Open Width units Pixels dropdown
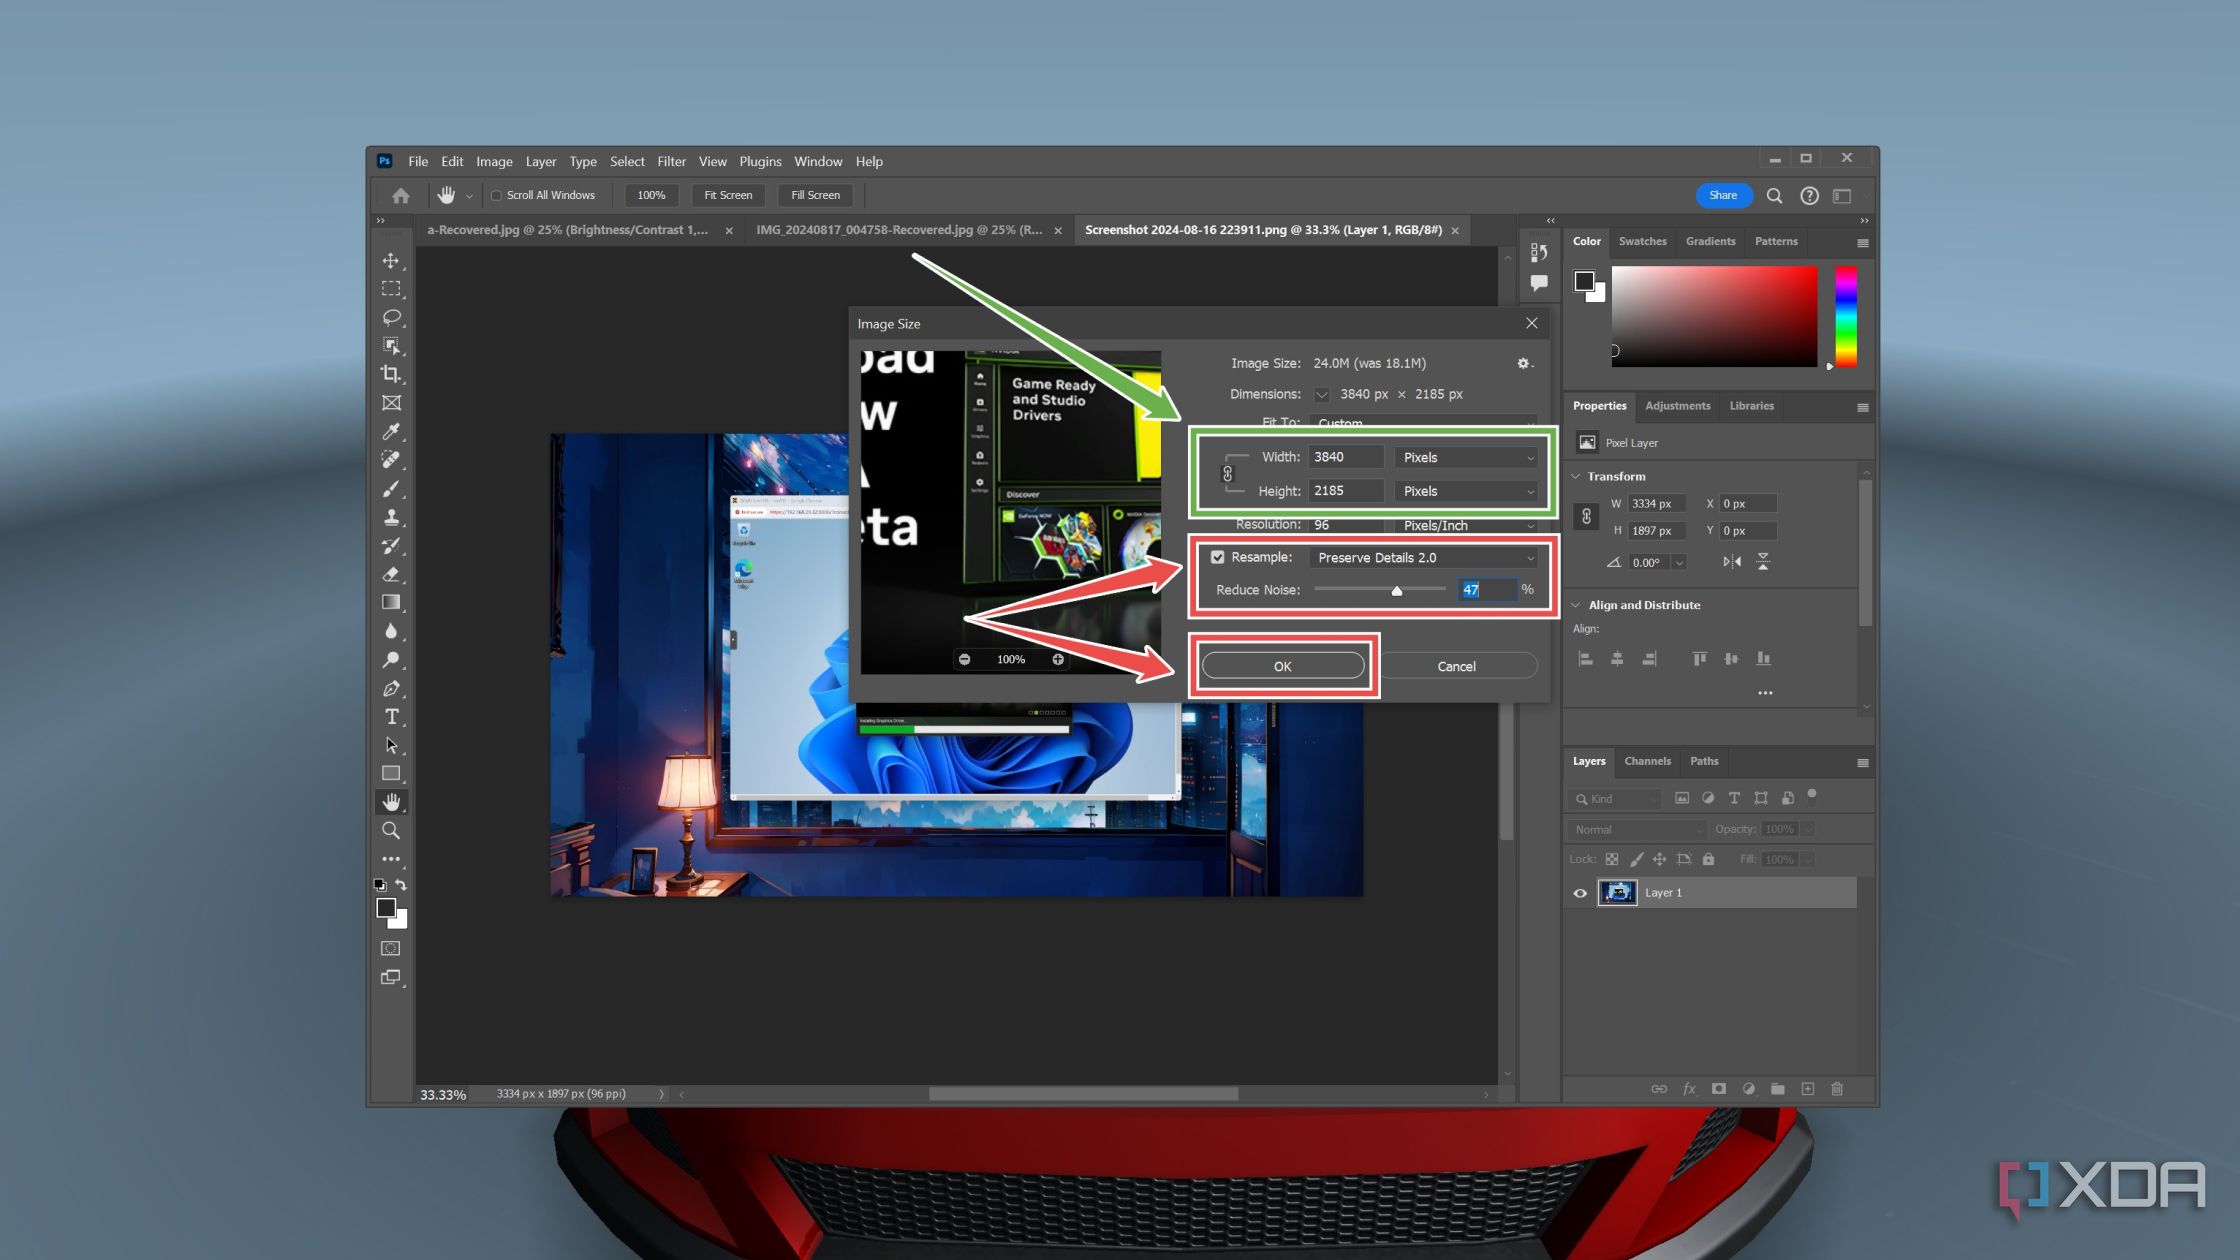The height and width of the screenshot is (1260, 2240). [1467, 457]
